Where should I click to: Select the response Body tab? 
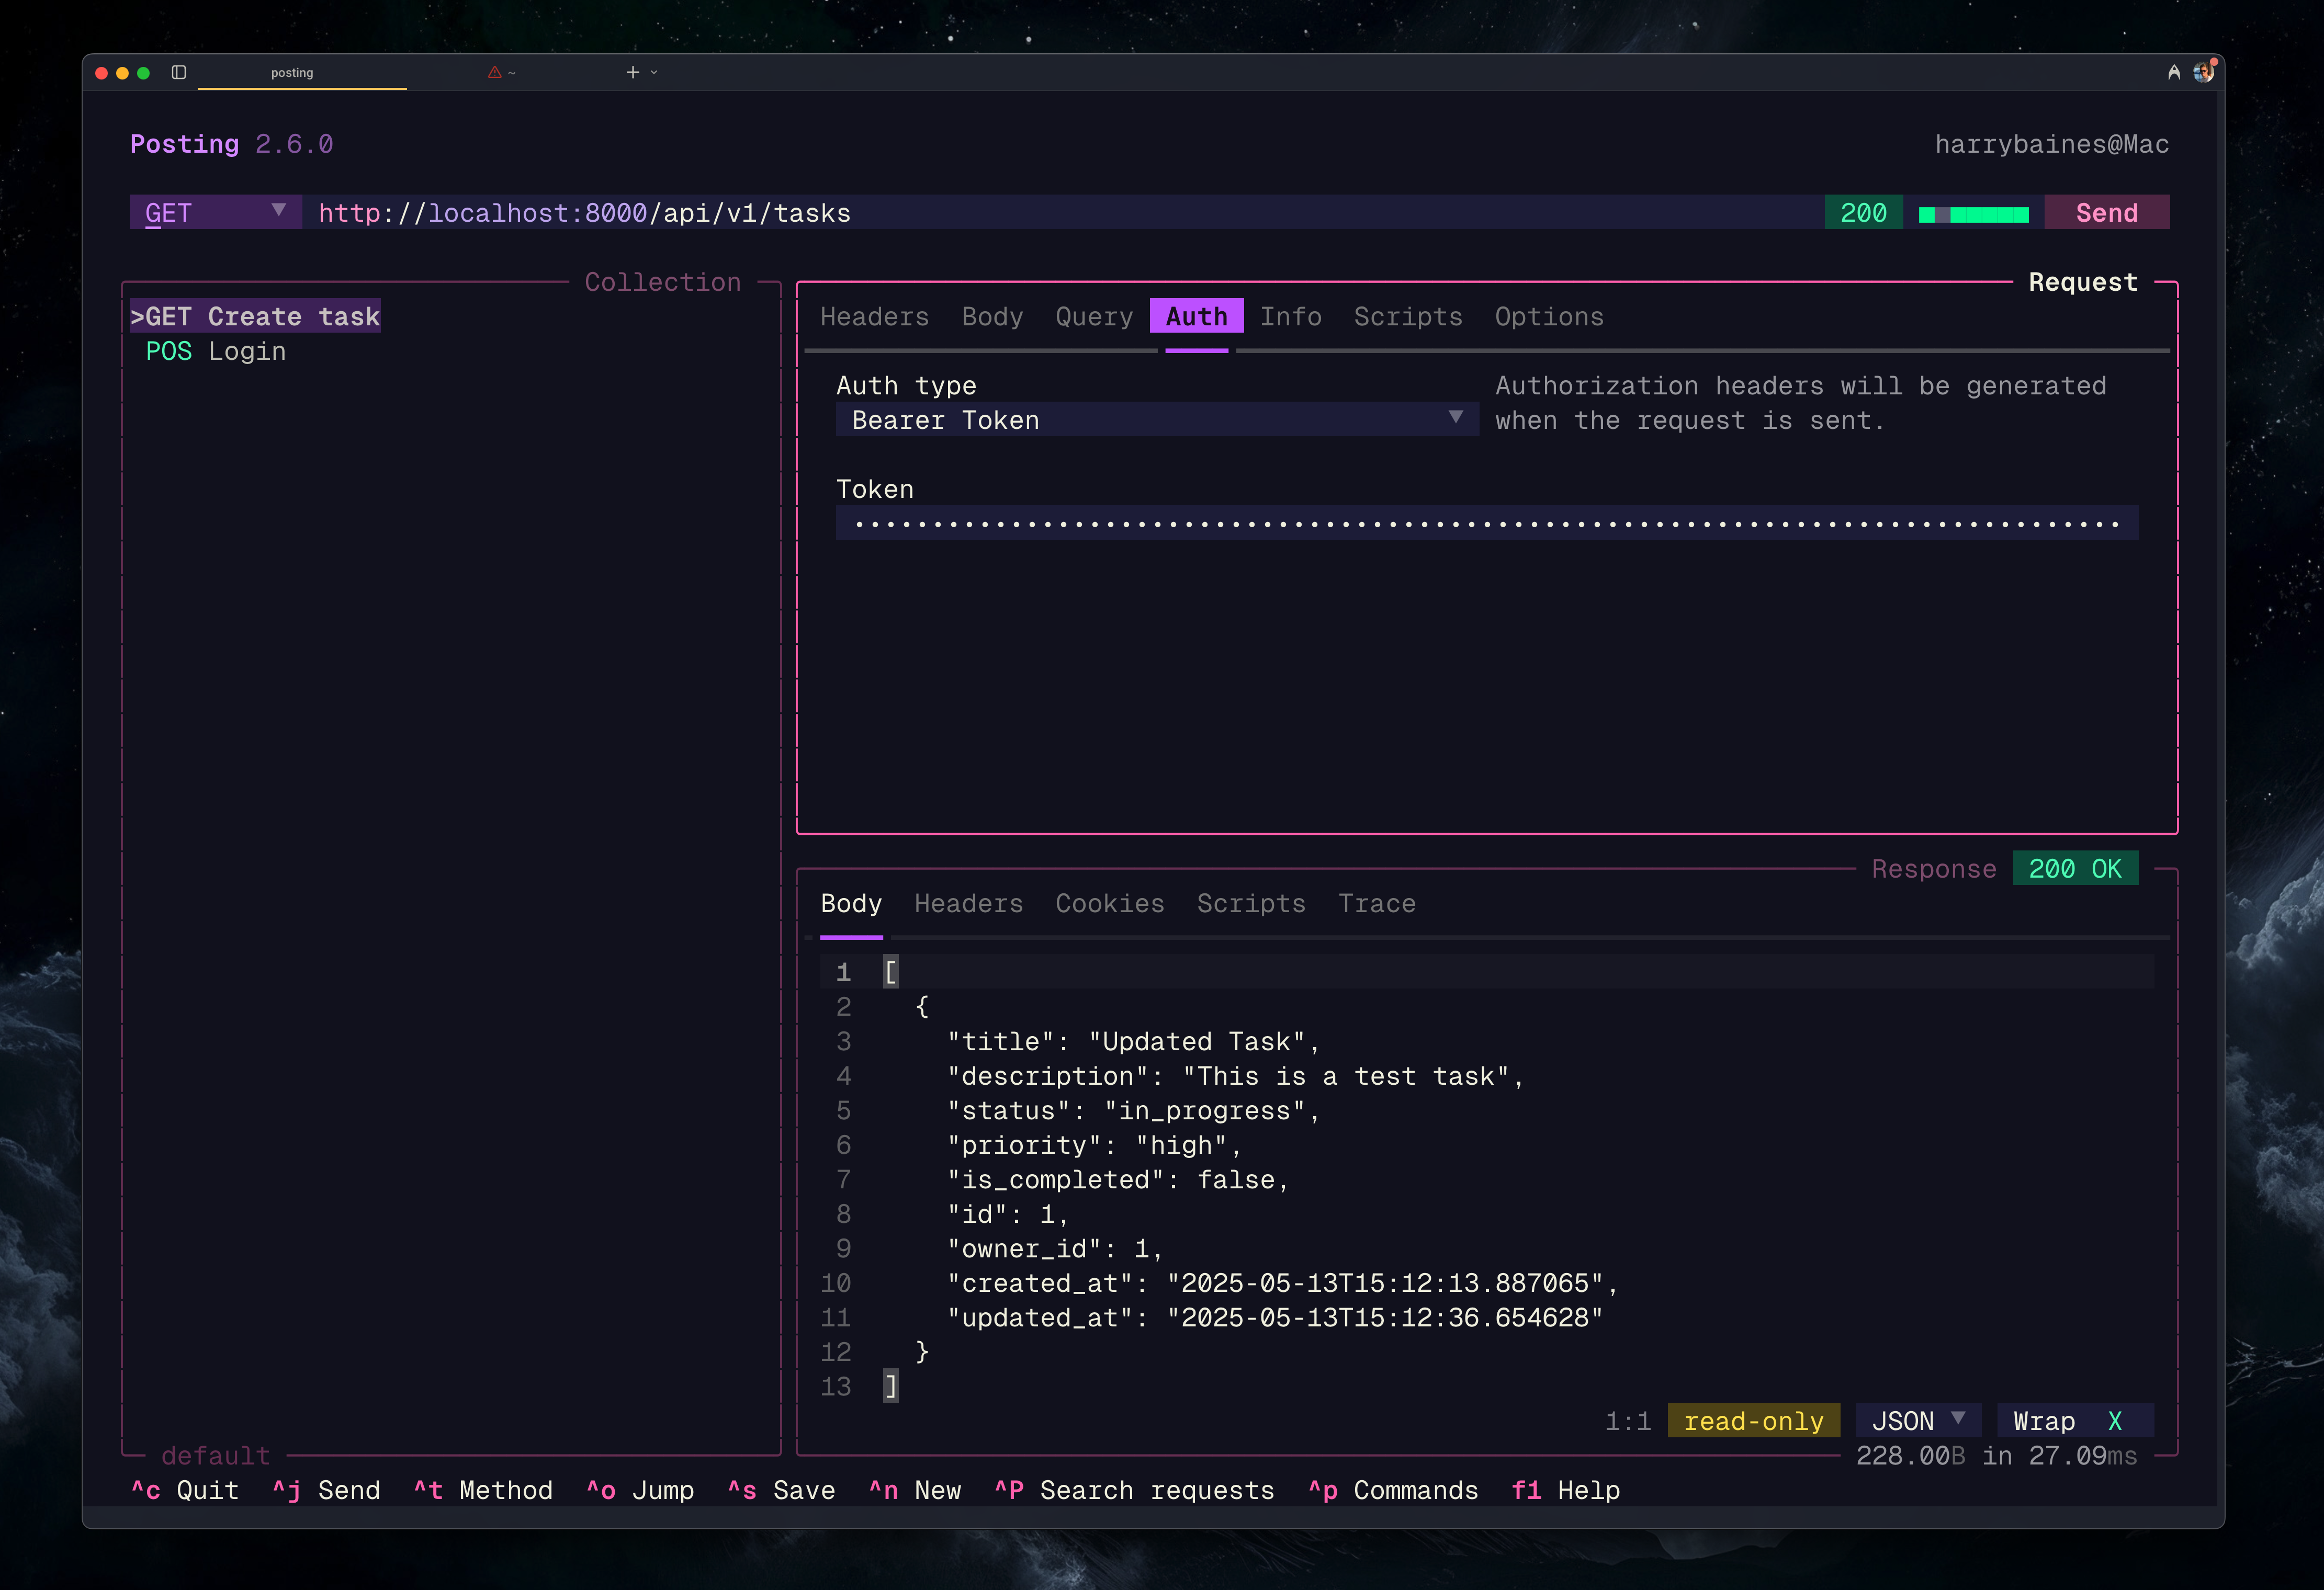[x=851, y=903]
